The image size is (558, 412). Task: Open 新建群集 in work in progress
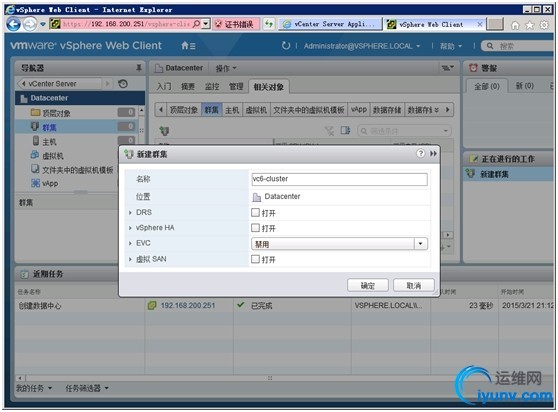coord(509,174)
